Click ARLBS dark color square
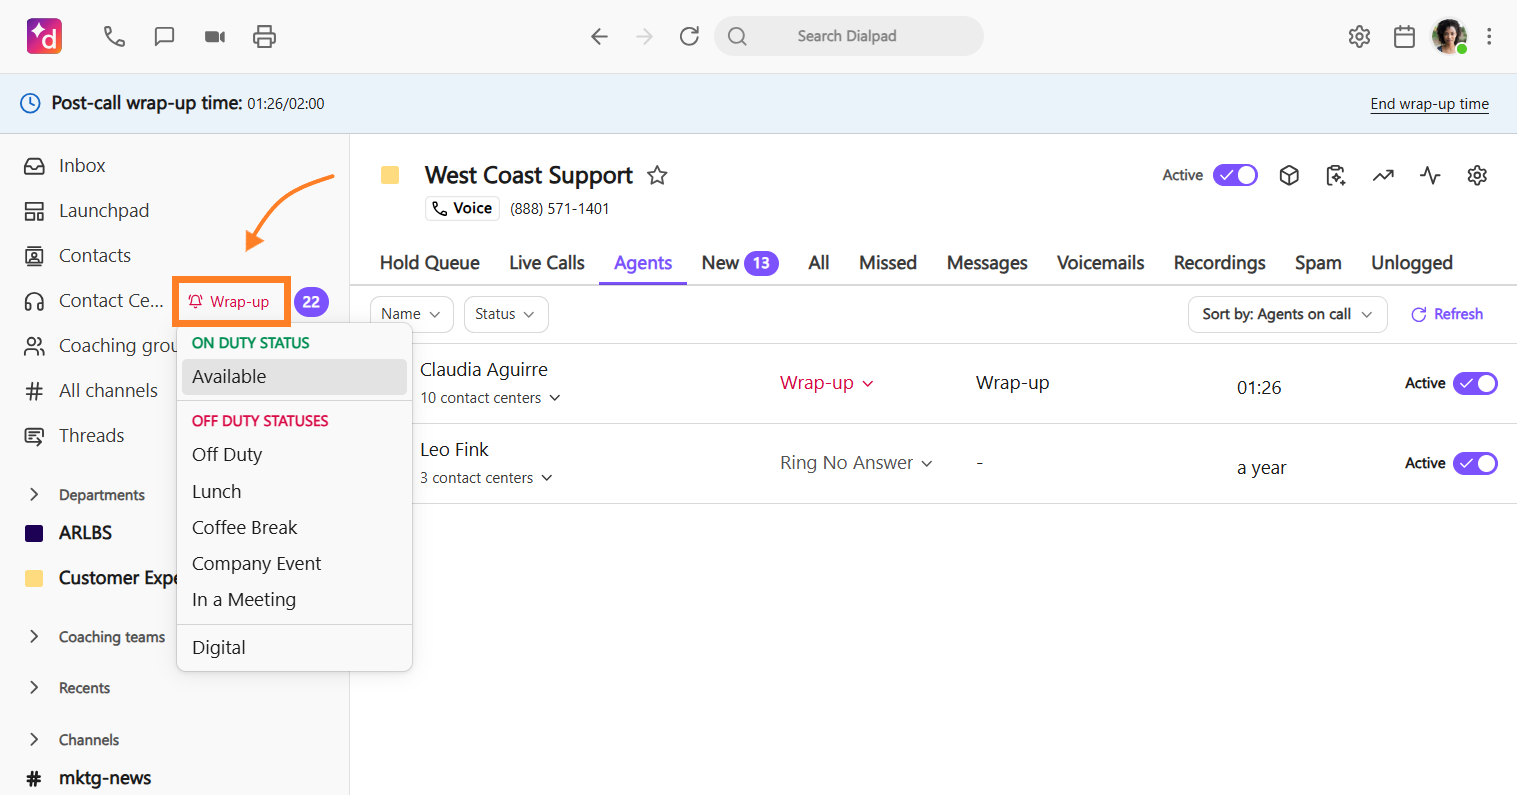Screen dimensions: 1517x795 tap(34, 533)
